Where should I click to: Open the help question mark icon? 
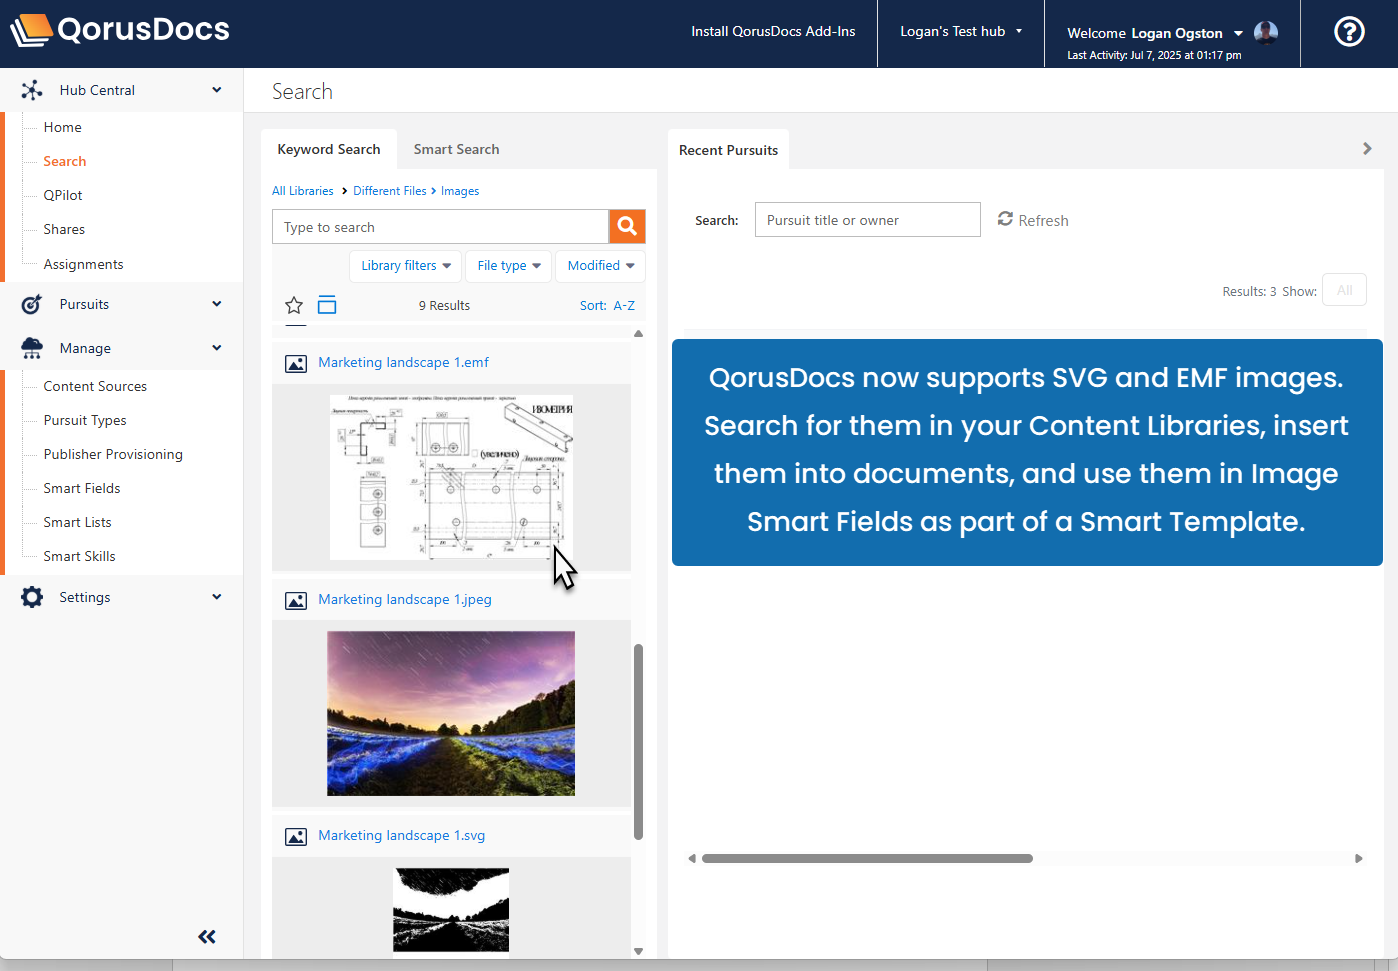[1349, 32]
